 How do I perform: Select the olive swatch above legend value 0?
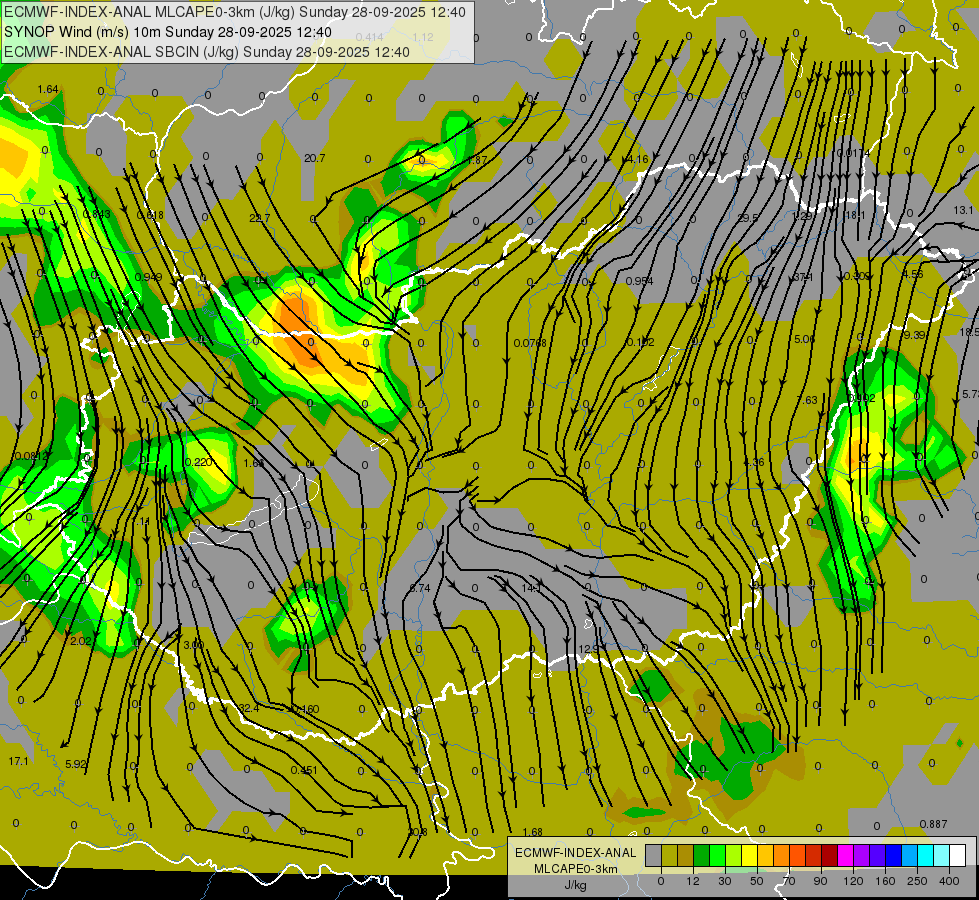tap(669, 855)
